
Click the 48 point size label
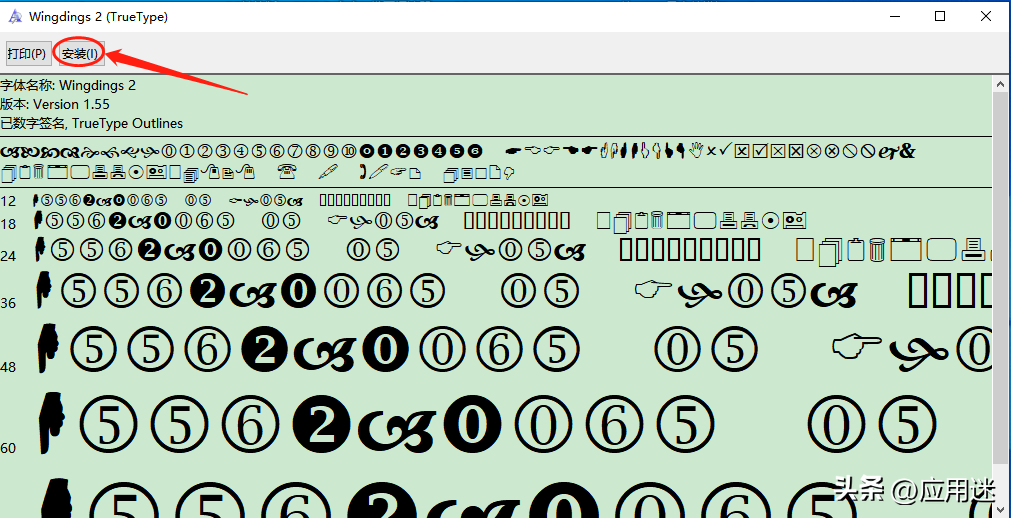pos(8,367)
